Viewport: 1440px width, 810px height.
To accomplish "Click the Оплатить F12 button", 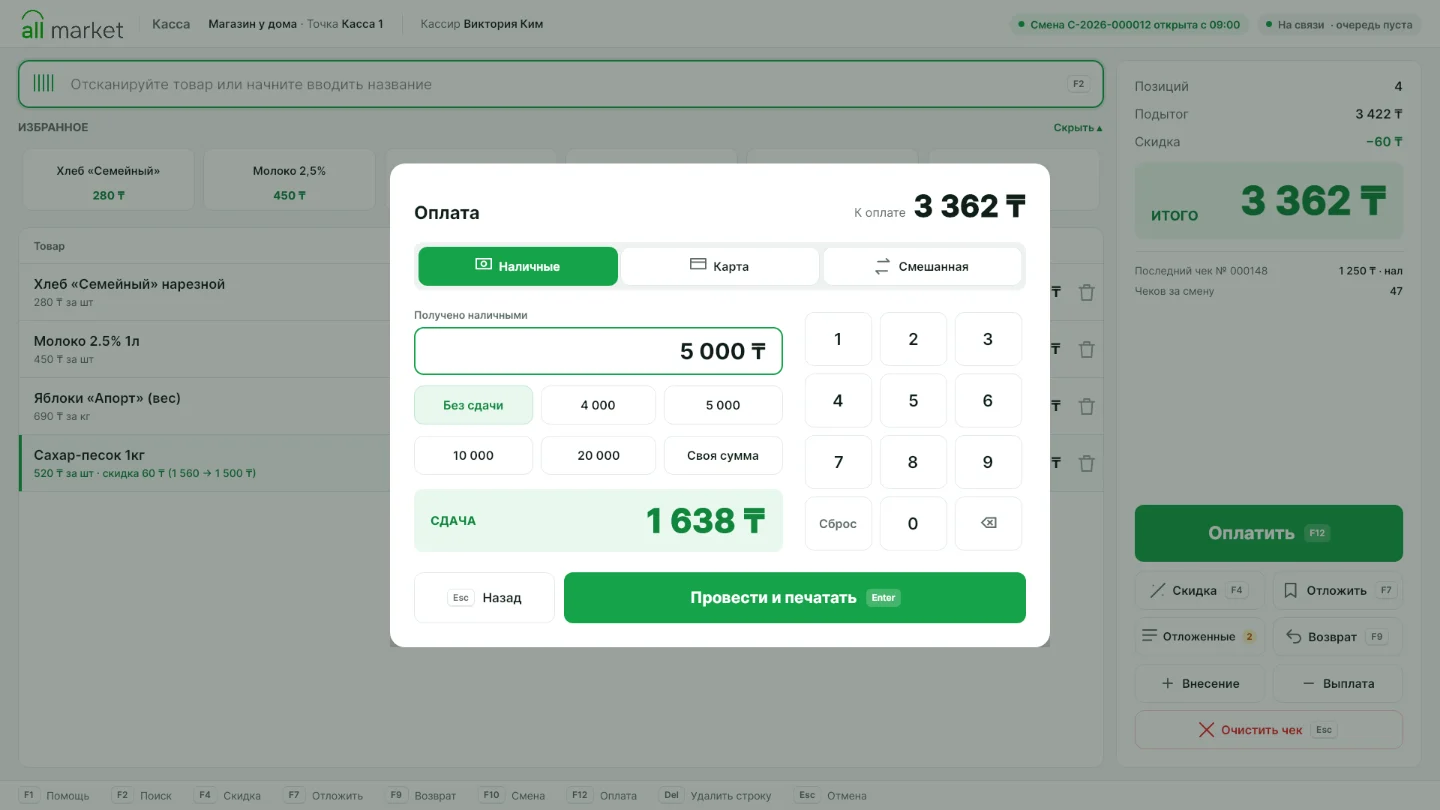I will (1269, 533).
